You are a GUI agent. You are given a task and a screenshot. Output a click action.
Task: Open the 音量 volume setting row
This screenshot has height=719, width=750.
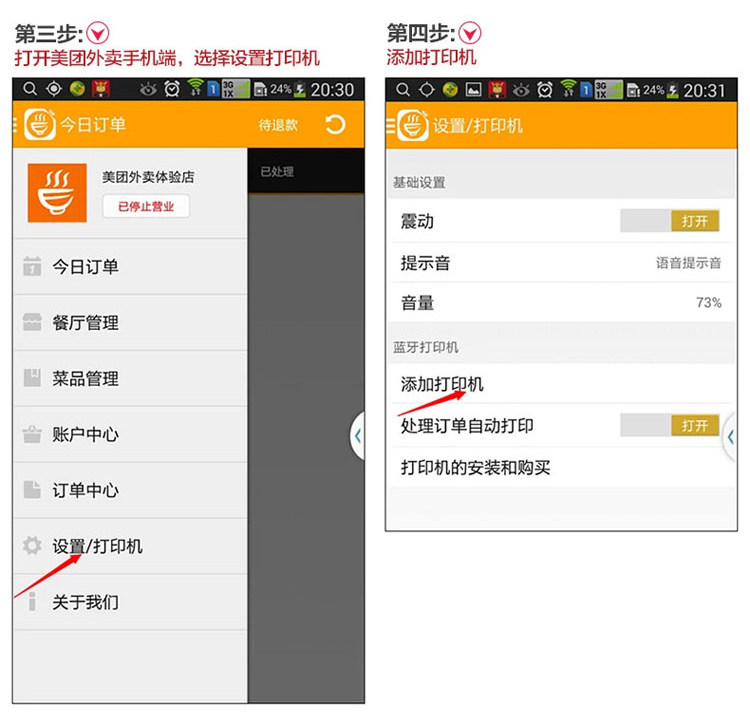point(561,302)
